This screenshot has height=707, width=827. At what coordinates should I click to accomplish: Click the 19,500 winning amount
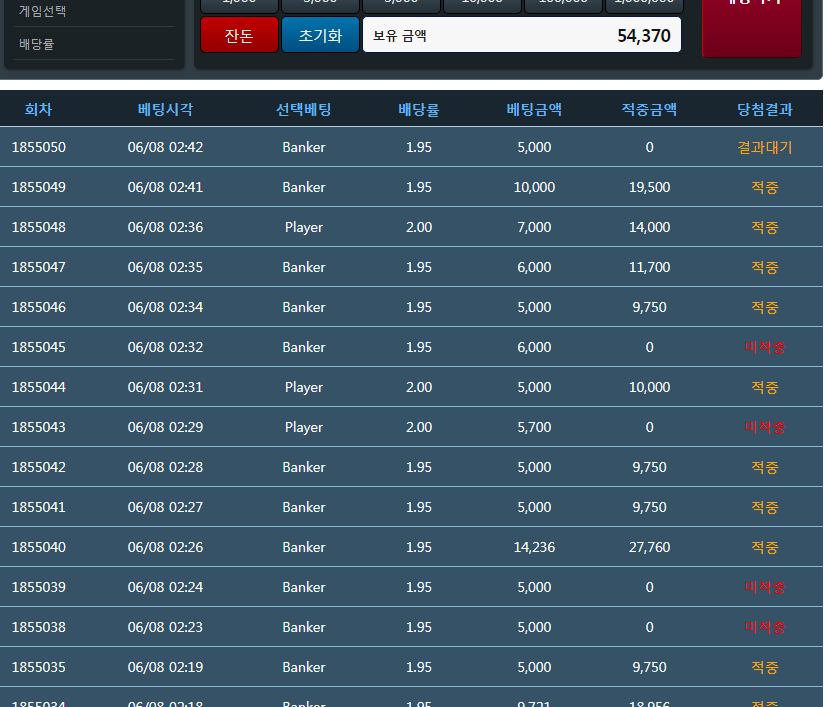pos(649,187)
